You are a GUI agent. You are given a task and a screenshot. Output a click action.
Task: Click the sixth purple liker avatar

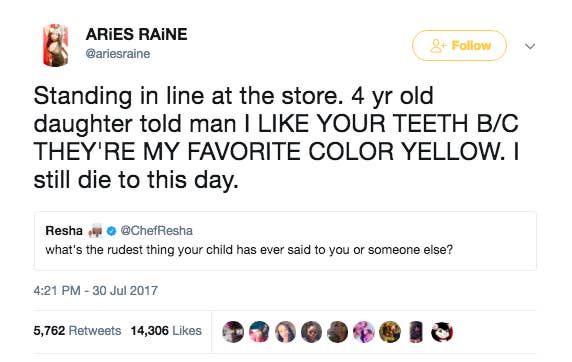coord(364,332)
